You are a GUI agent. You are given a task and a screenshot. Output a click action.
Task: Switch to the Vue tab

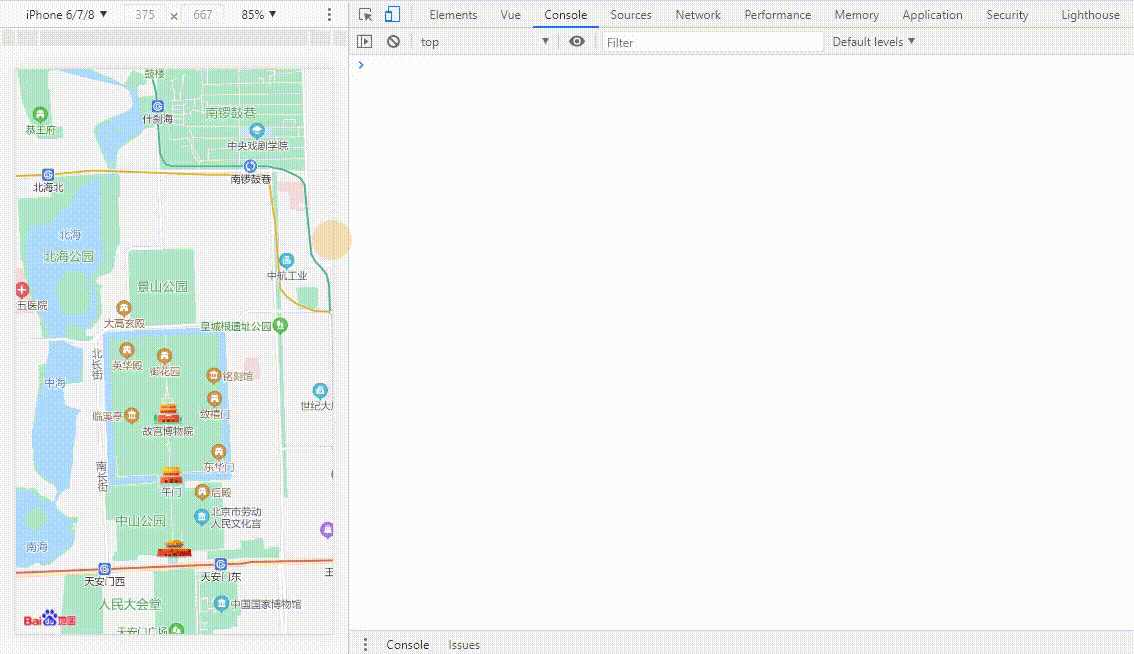511,14
